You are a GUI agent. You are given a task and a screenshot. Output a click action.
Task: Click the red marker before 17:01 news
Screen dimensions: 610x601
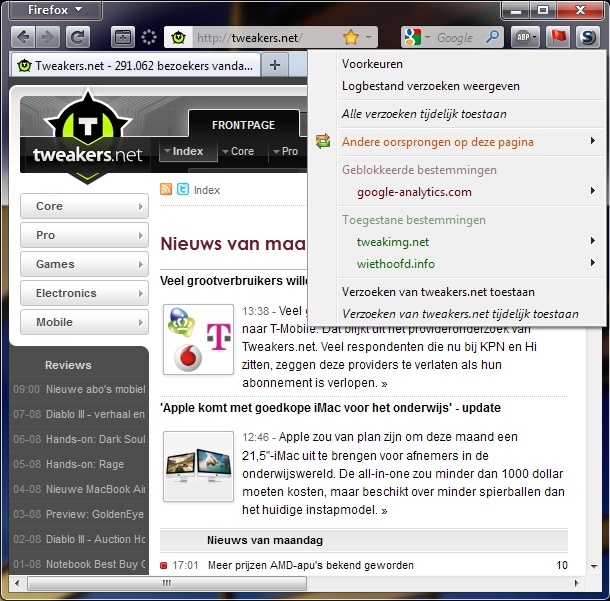click(164, 565)
